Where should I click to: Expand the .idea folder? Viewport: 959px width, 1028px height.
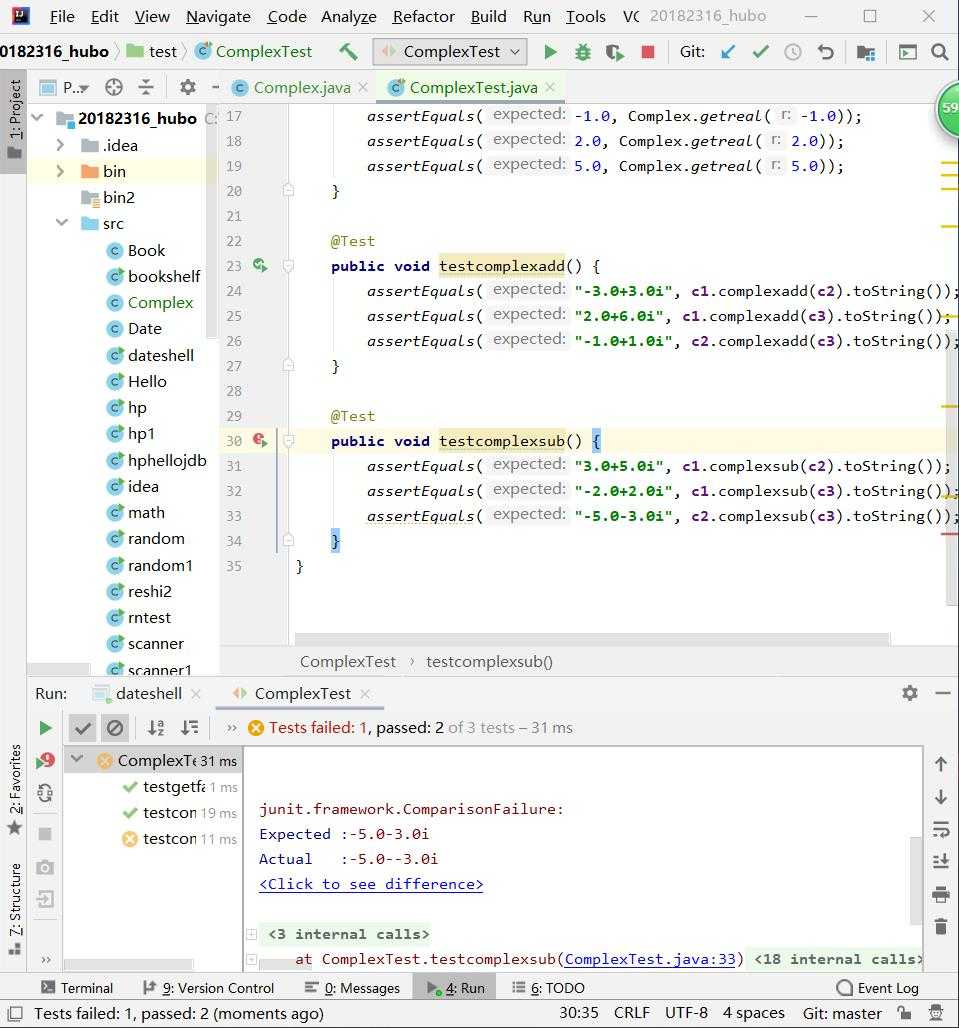(x=61, y=145)
